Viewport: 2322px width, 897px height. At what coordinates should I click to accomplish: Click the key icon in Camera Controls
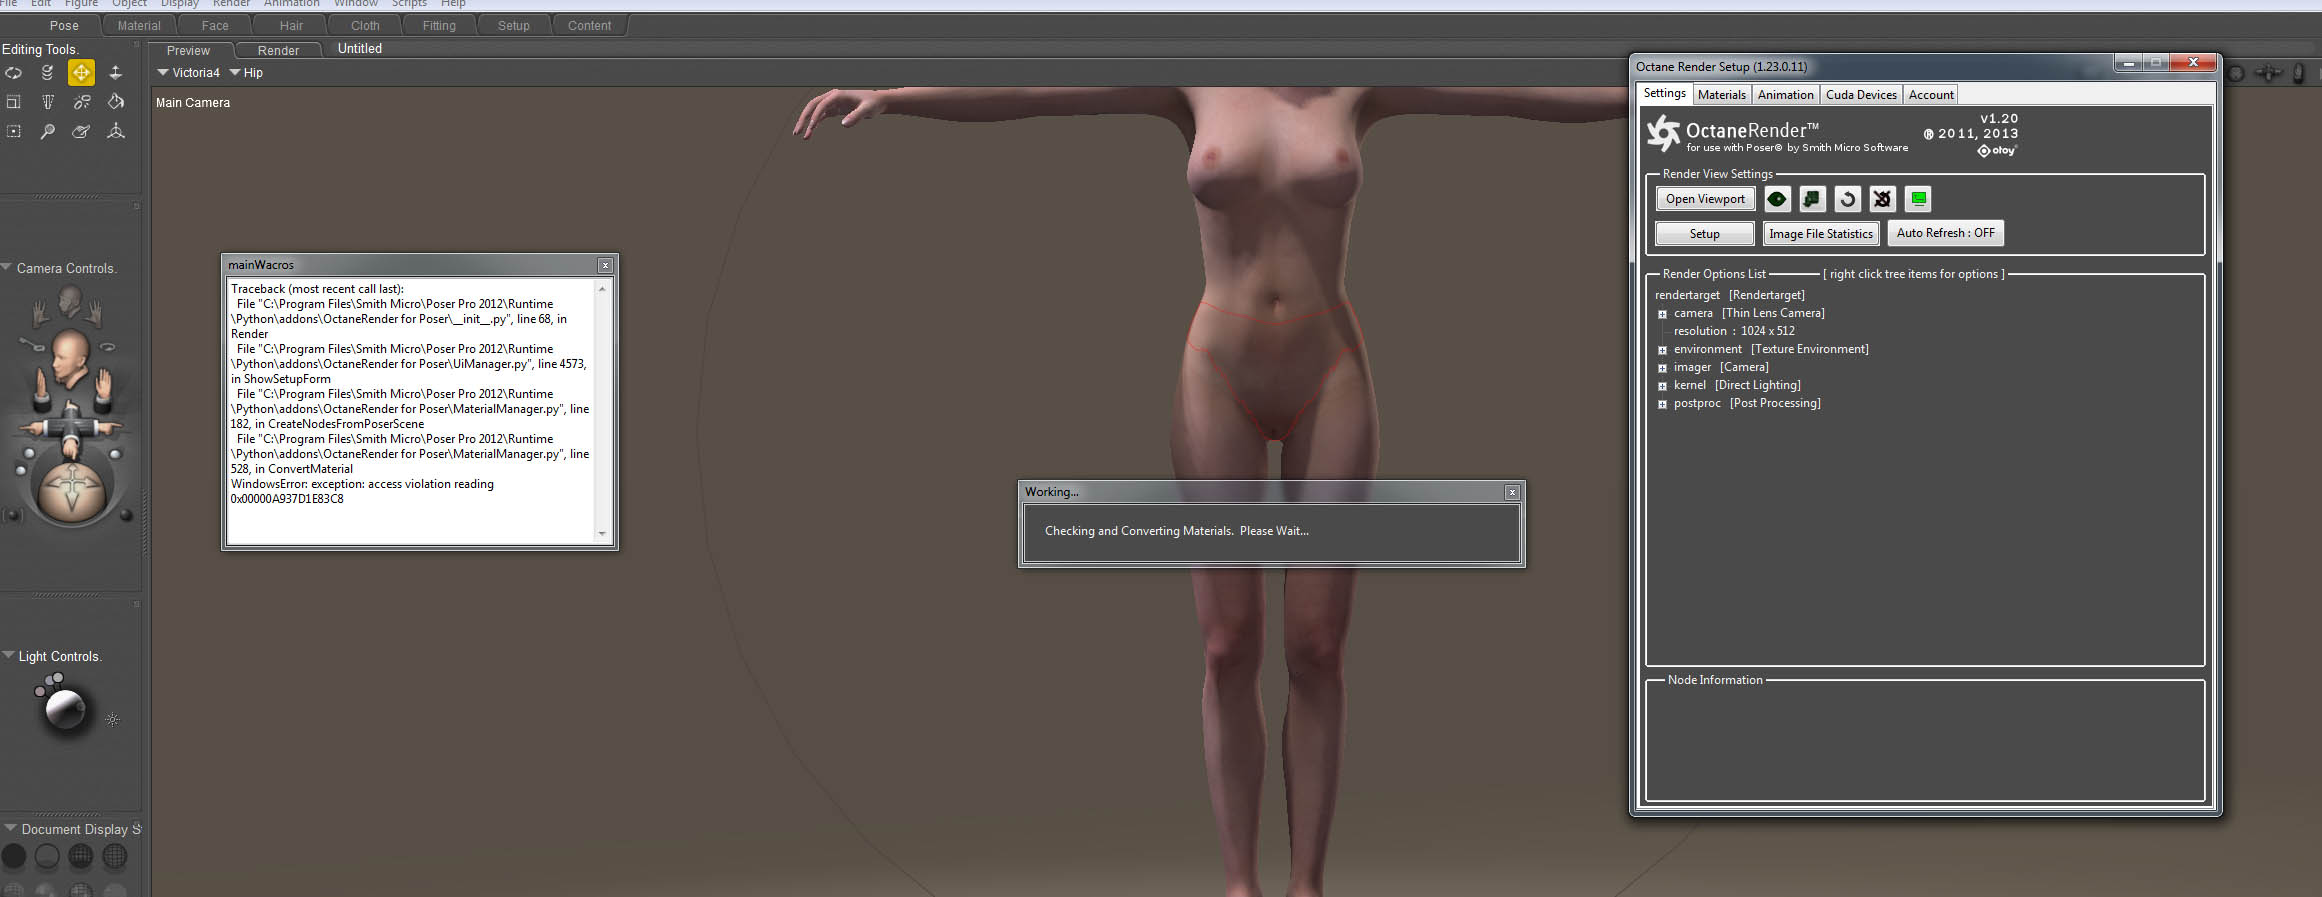point(31,345)
